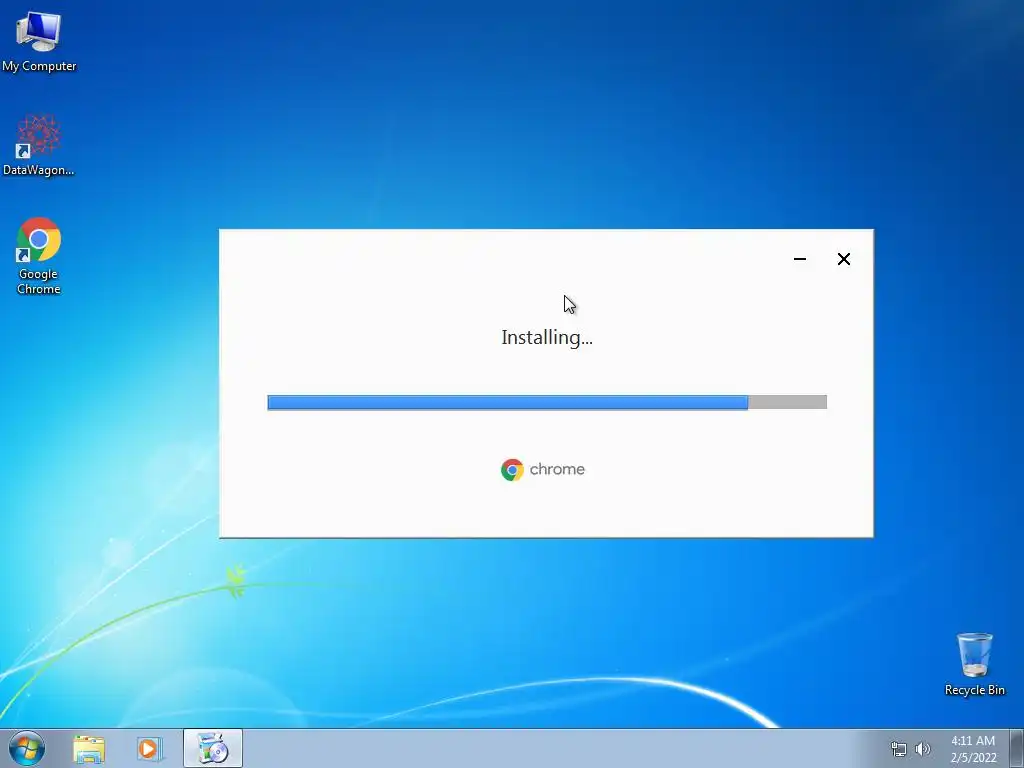The width and height of the screenshot is (1024, 768).
Task: Select the Recycle Bin icon
Action: click(974, 664)
